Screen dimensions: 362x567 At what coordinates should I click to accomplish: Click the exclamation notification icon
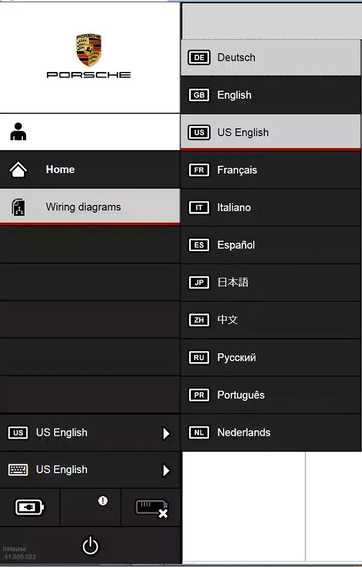tap(103, 500)
